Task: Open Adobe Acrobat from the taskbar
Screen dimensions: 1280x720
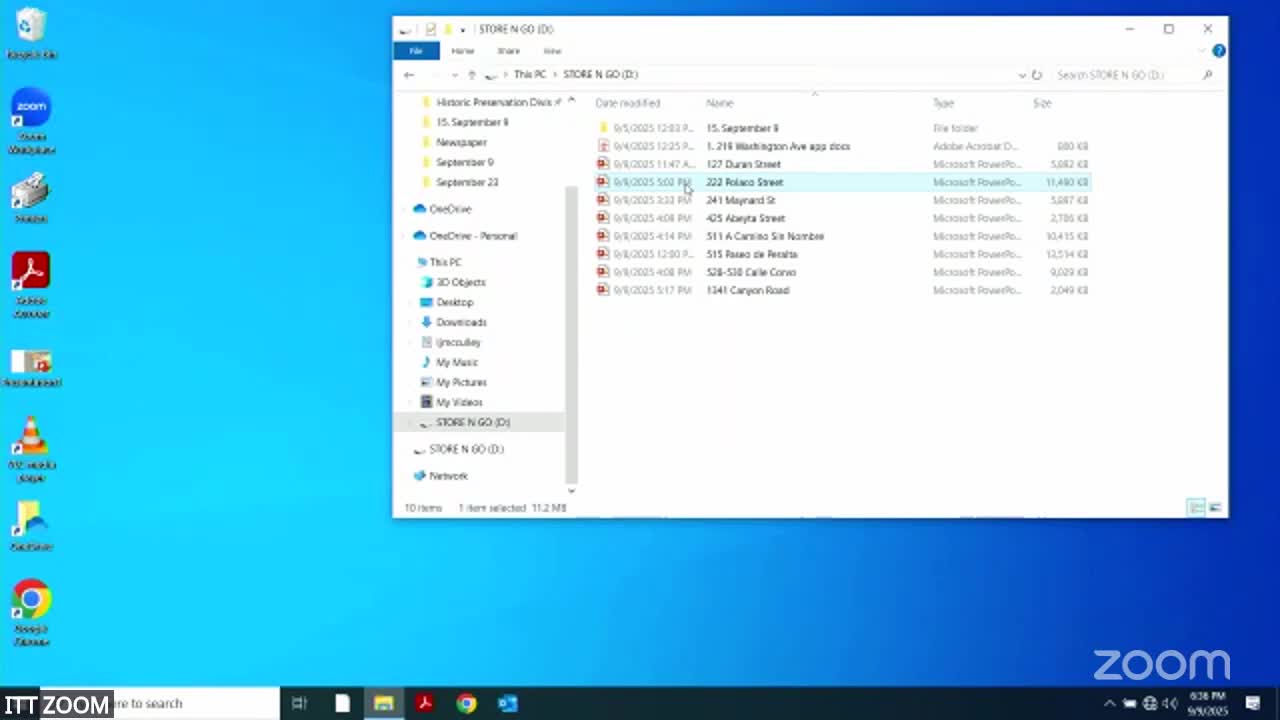Action: coord(425,703)
